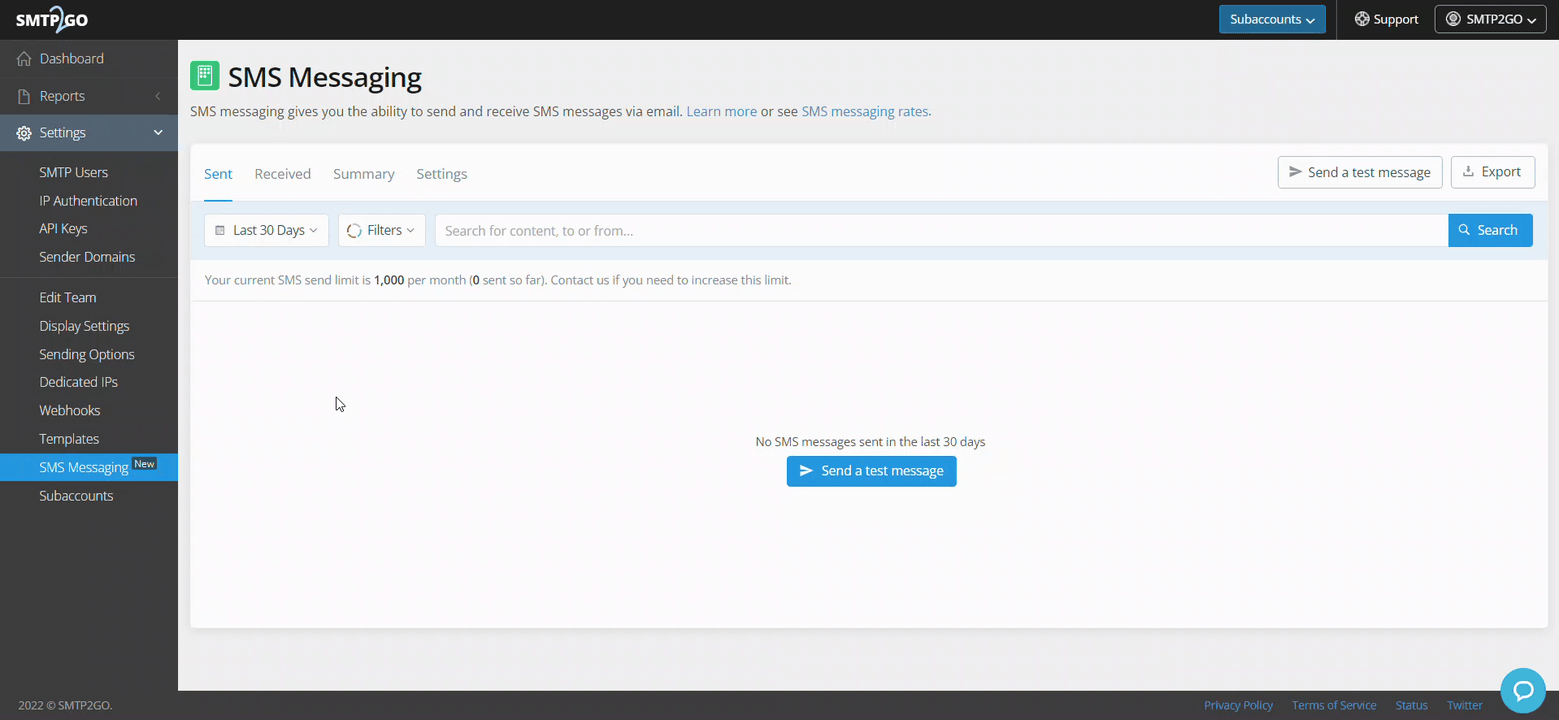Open the SMTP2GO account menu
The width and height of the screenshot is (1559, 720).
pyautogui.click(x=1491, y=19)
